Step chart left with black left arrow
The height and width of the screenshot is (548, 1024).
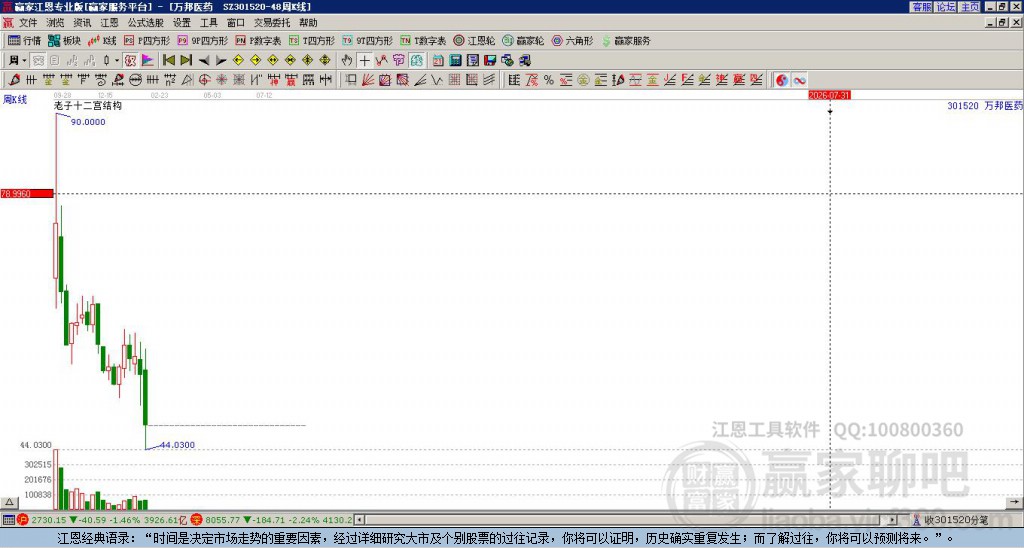pos(204,60)
